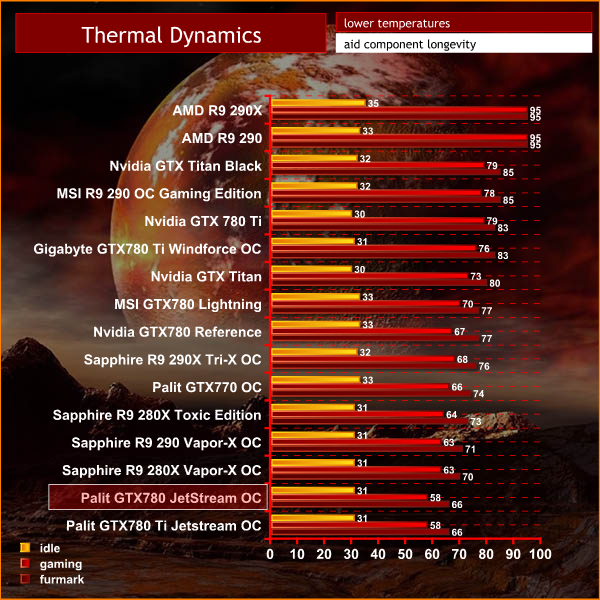600x600 pixels.
Task: Click Palit GTX780 JetStream OC gaming bar
Action: click(349, 497)
